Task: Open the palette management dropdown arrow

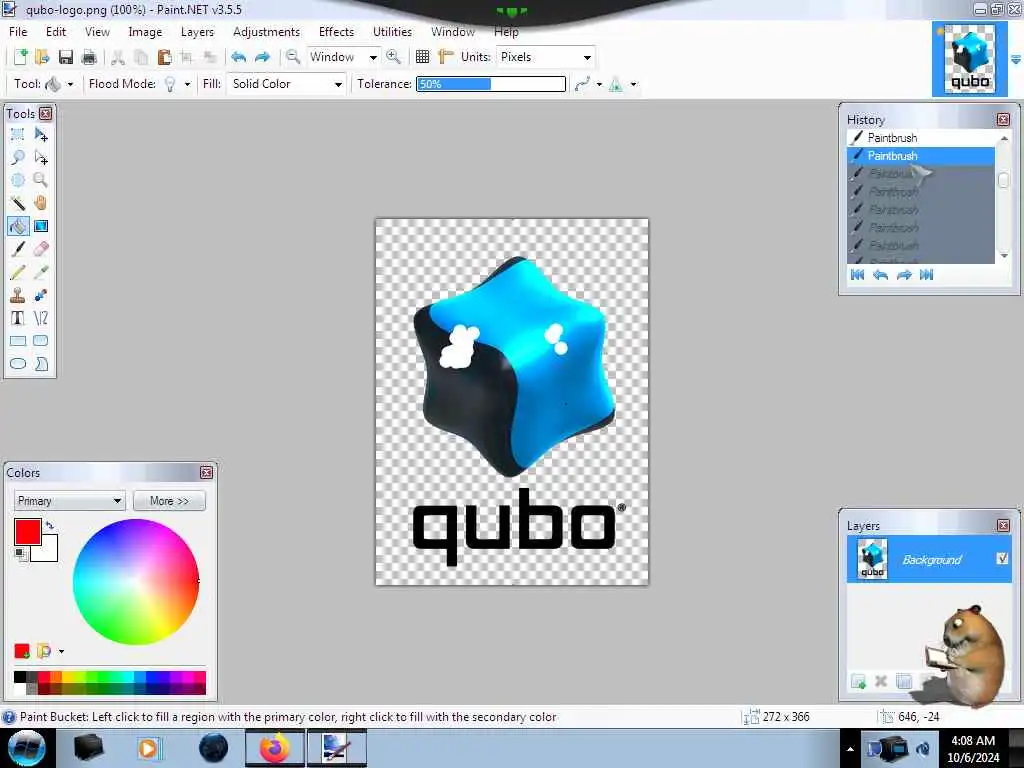Action: [61, 651]
